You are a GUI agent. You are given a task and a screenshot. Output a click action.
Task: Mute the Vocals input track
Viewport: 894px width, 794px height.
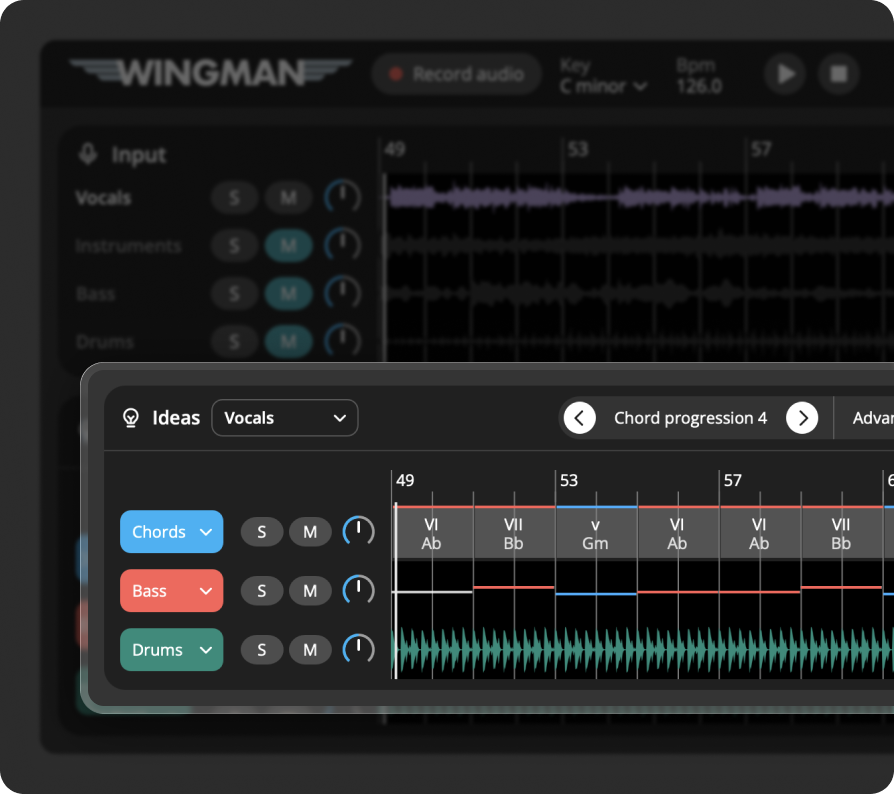point(288,198)
